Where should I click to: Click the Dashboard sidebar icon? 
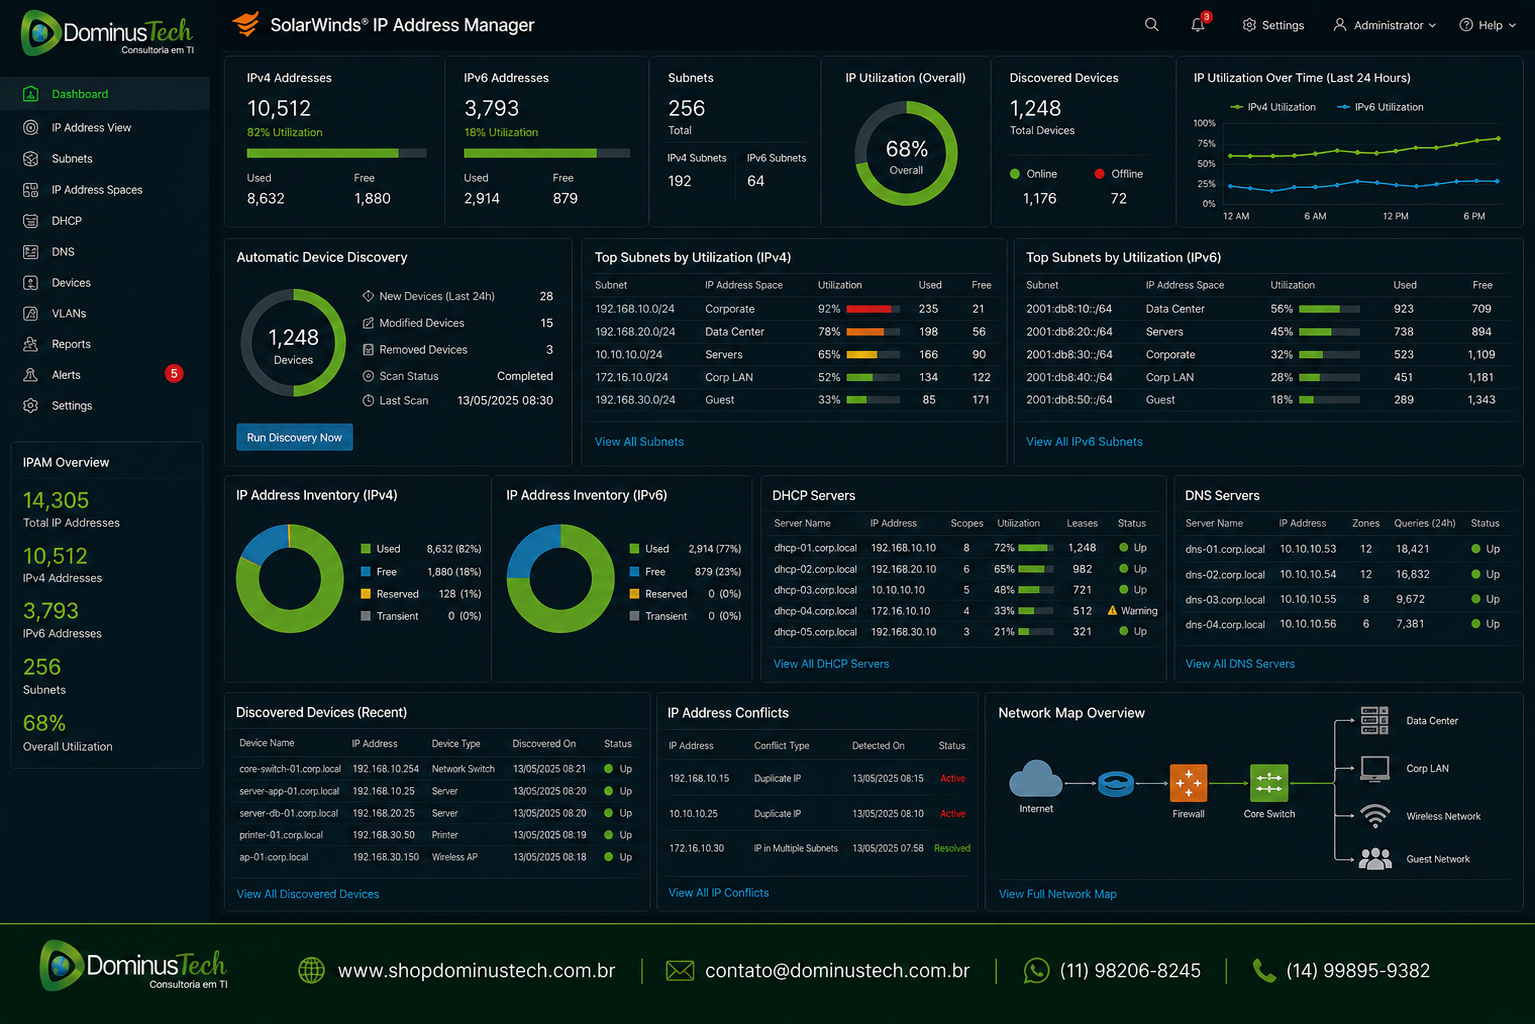pyautogui.click(x=31, y=94)
